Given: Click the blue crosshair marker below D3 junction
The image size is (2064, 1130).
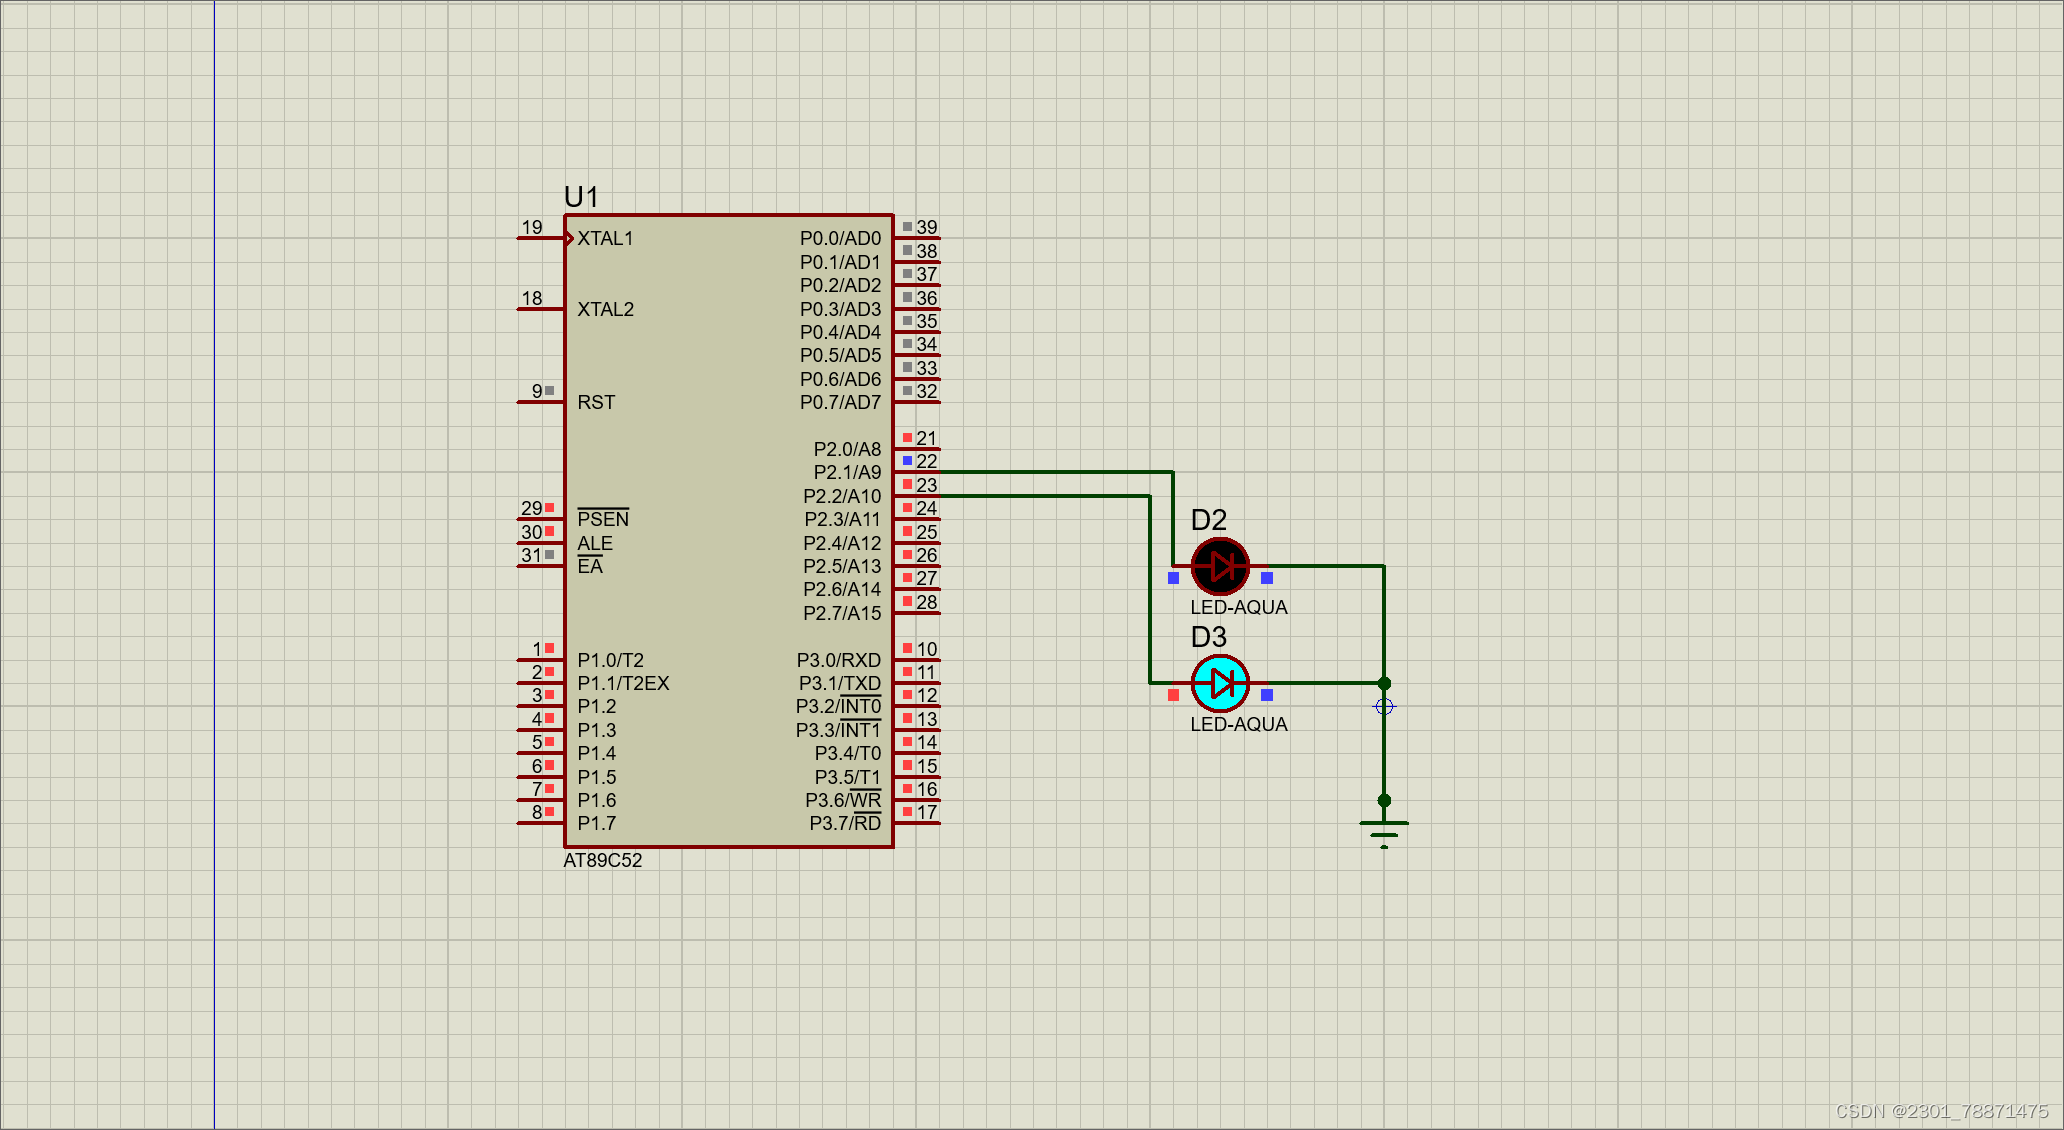Looking at the screenshot, I should 1384,707.
